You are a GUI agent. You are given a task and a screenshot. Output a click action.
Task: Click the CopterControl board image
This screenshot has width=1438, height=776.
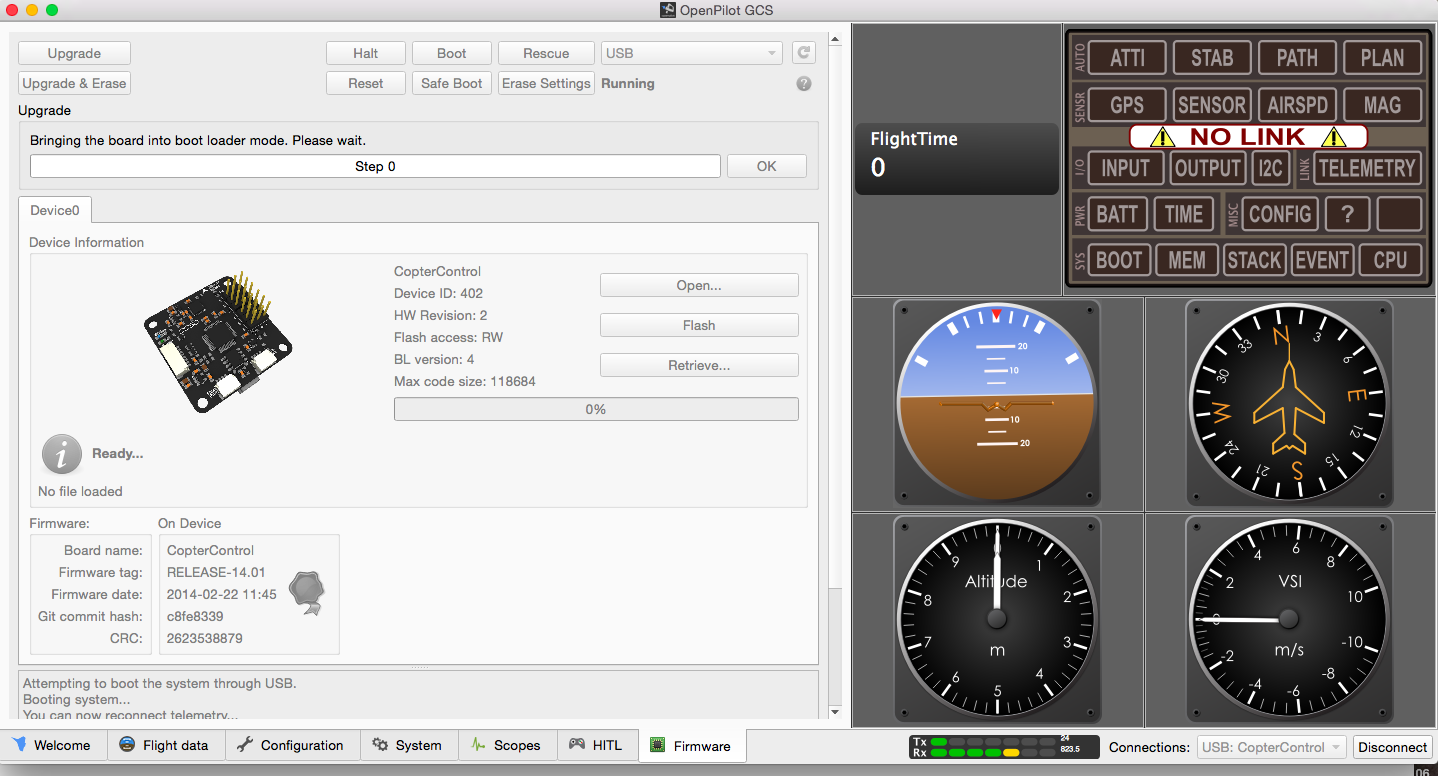[217, 344]
